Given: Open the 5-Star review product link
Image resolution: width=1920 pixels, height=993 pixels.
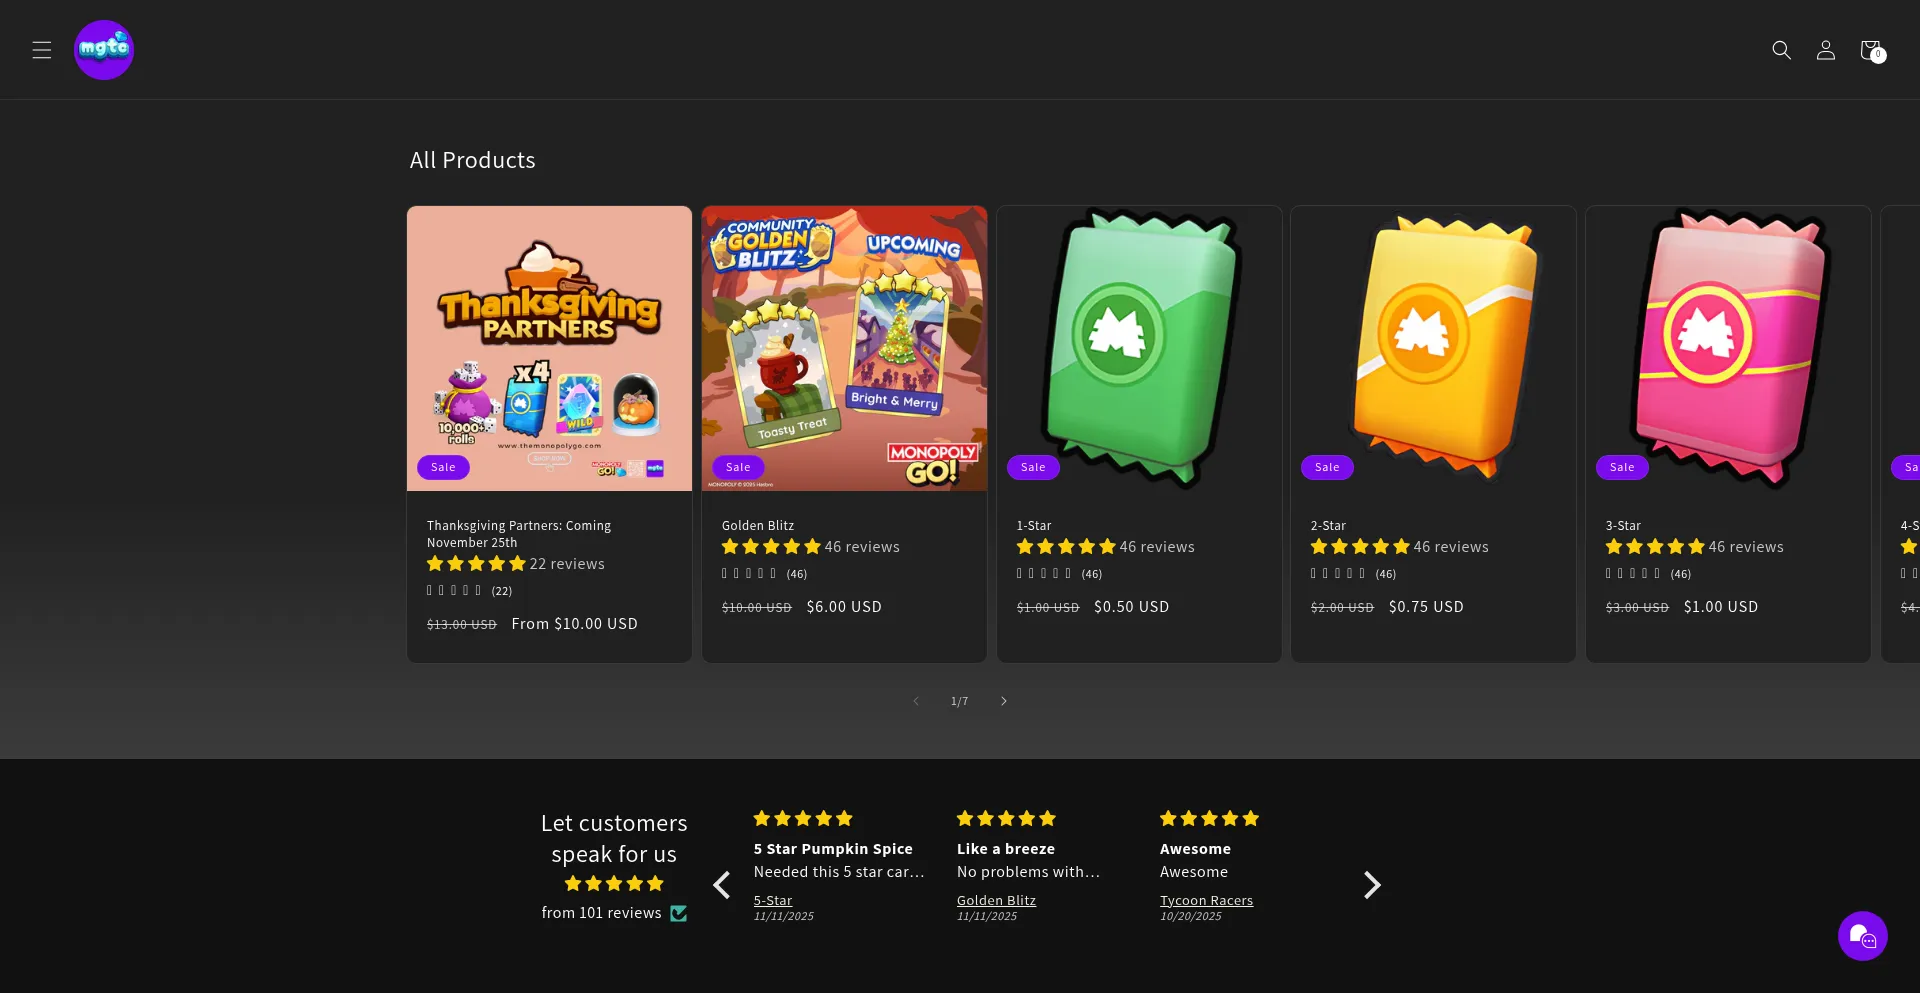Looking at the screenshot, I should (773, 901).
